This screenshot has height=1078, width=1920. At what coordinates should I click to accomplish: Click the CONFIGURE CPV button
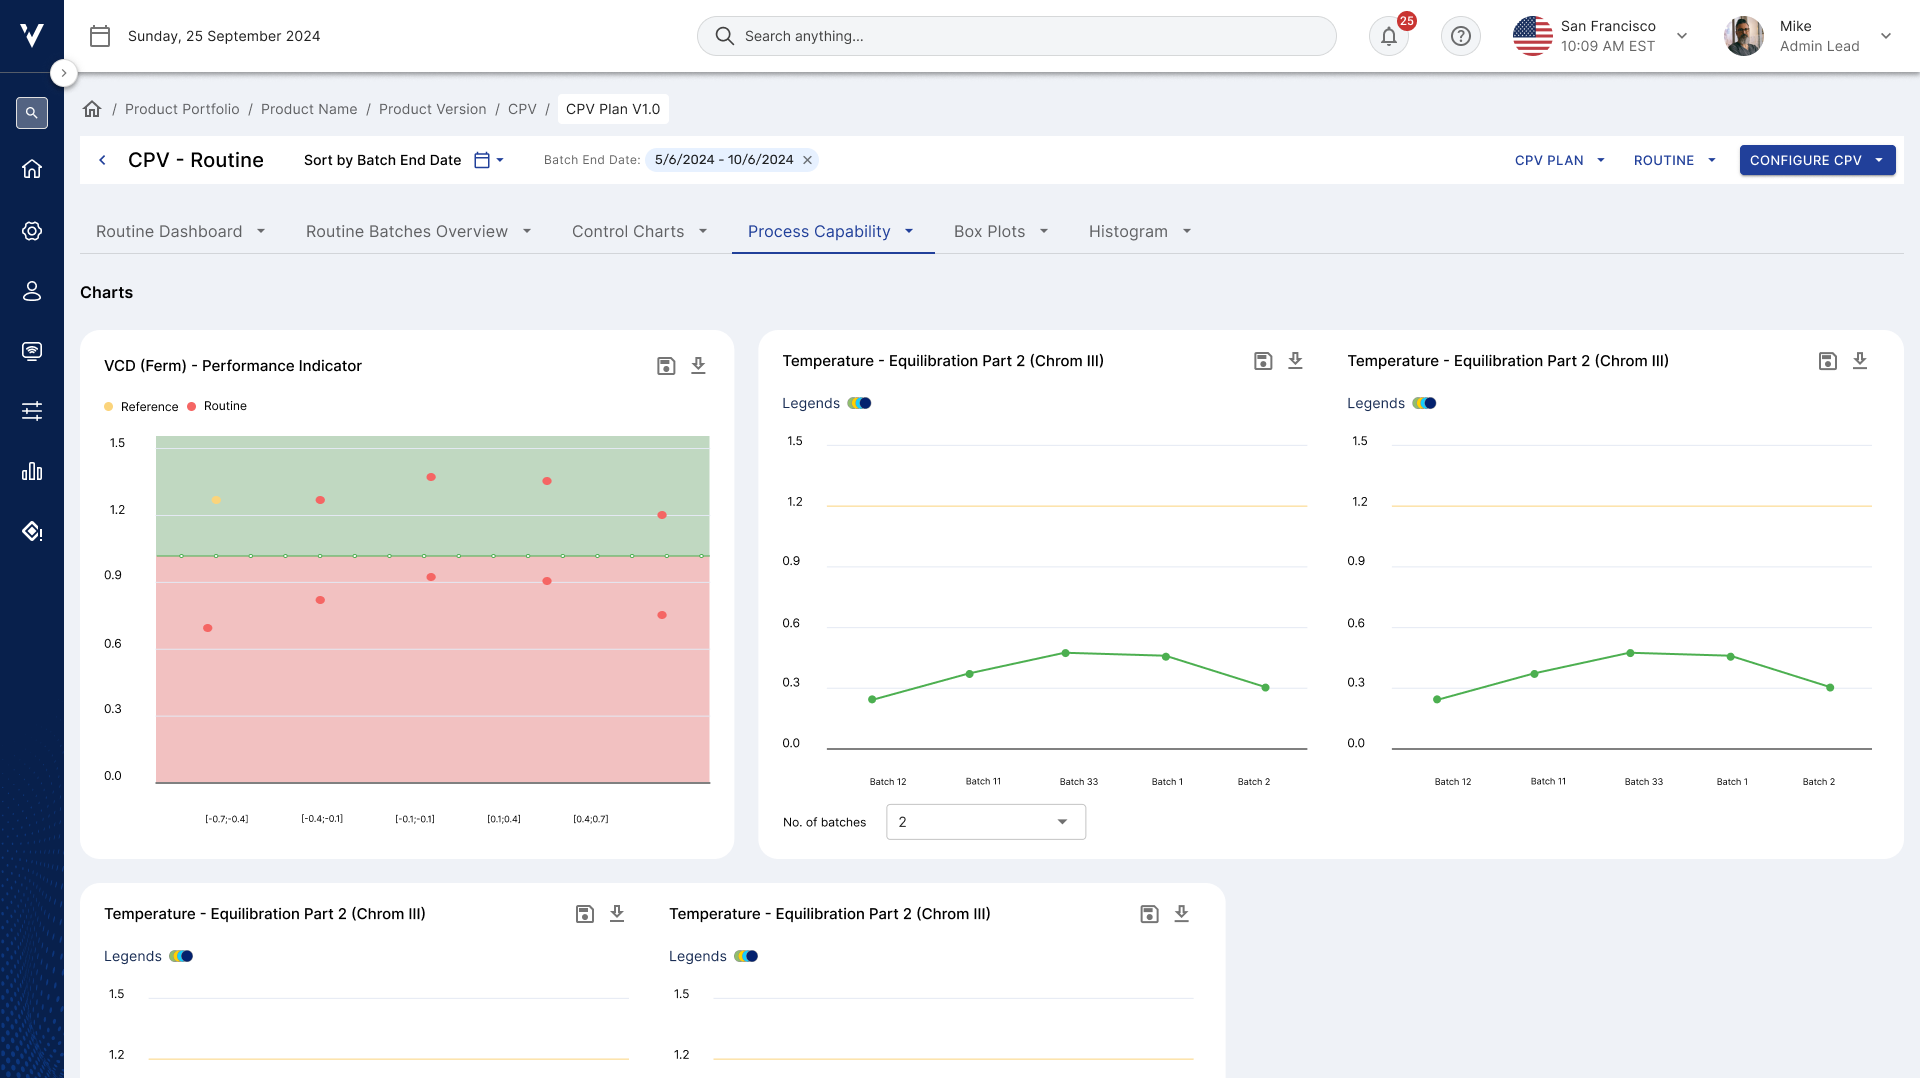[x=1817, y=160]
